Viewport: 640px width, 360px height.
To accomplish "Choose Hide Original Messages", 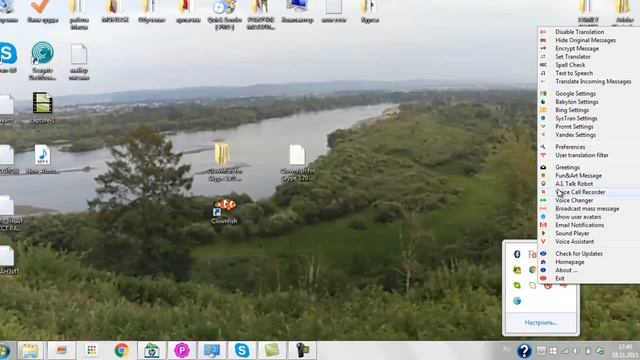I will (585, 40).
